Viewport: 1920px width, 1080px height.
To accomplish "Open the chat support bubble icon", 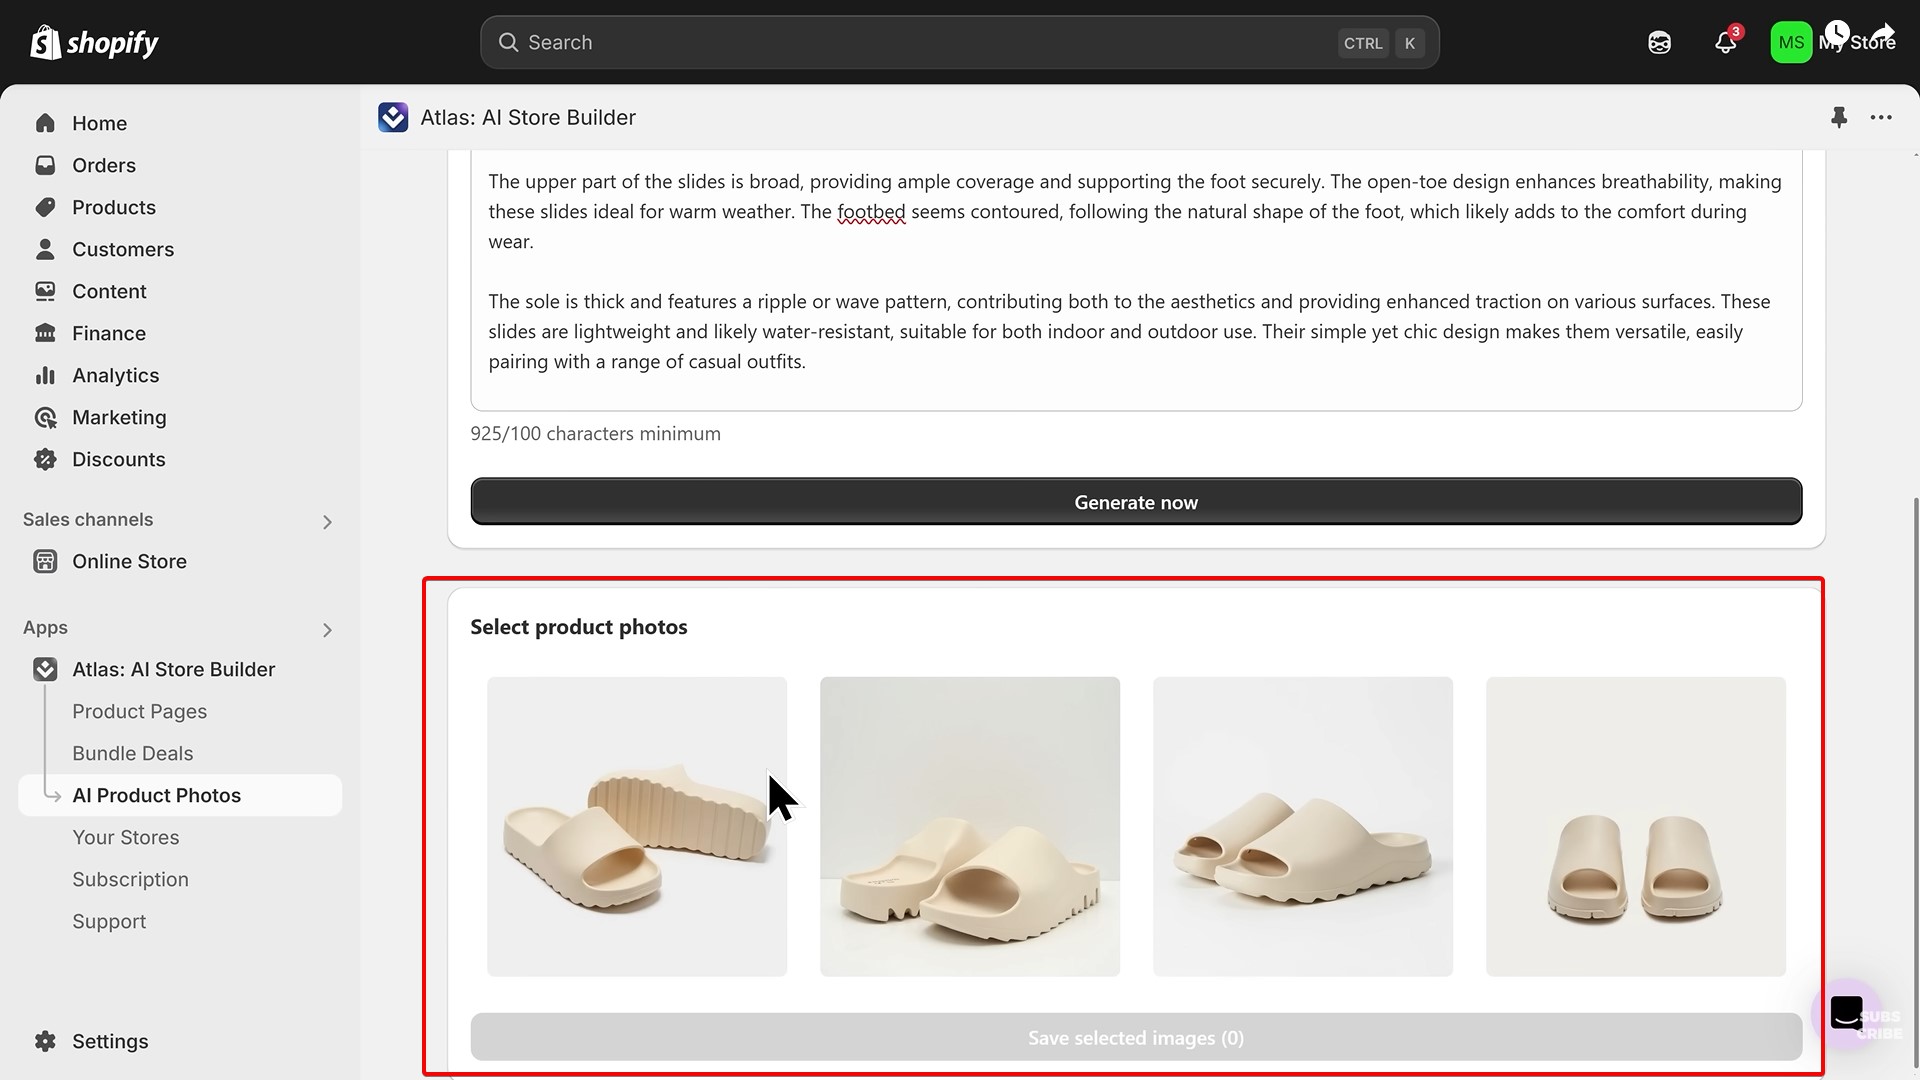I will tap(1846, 1012).
